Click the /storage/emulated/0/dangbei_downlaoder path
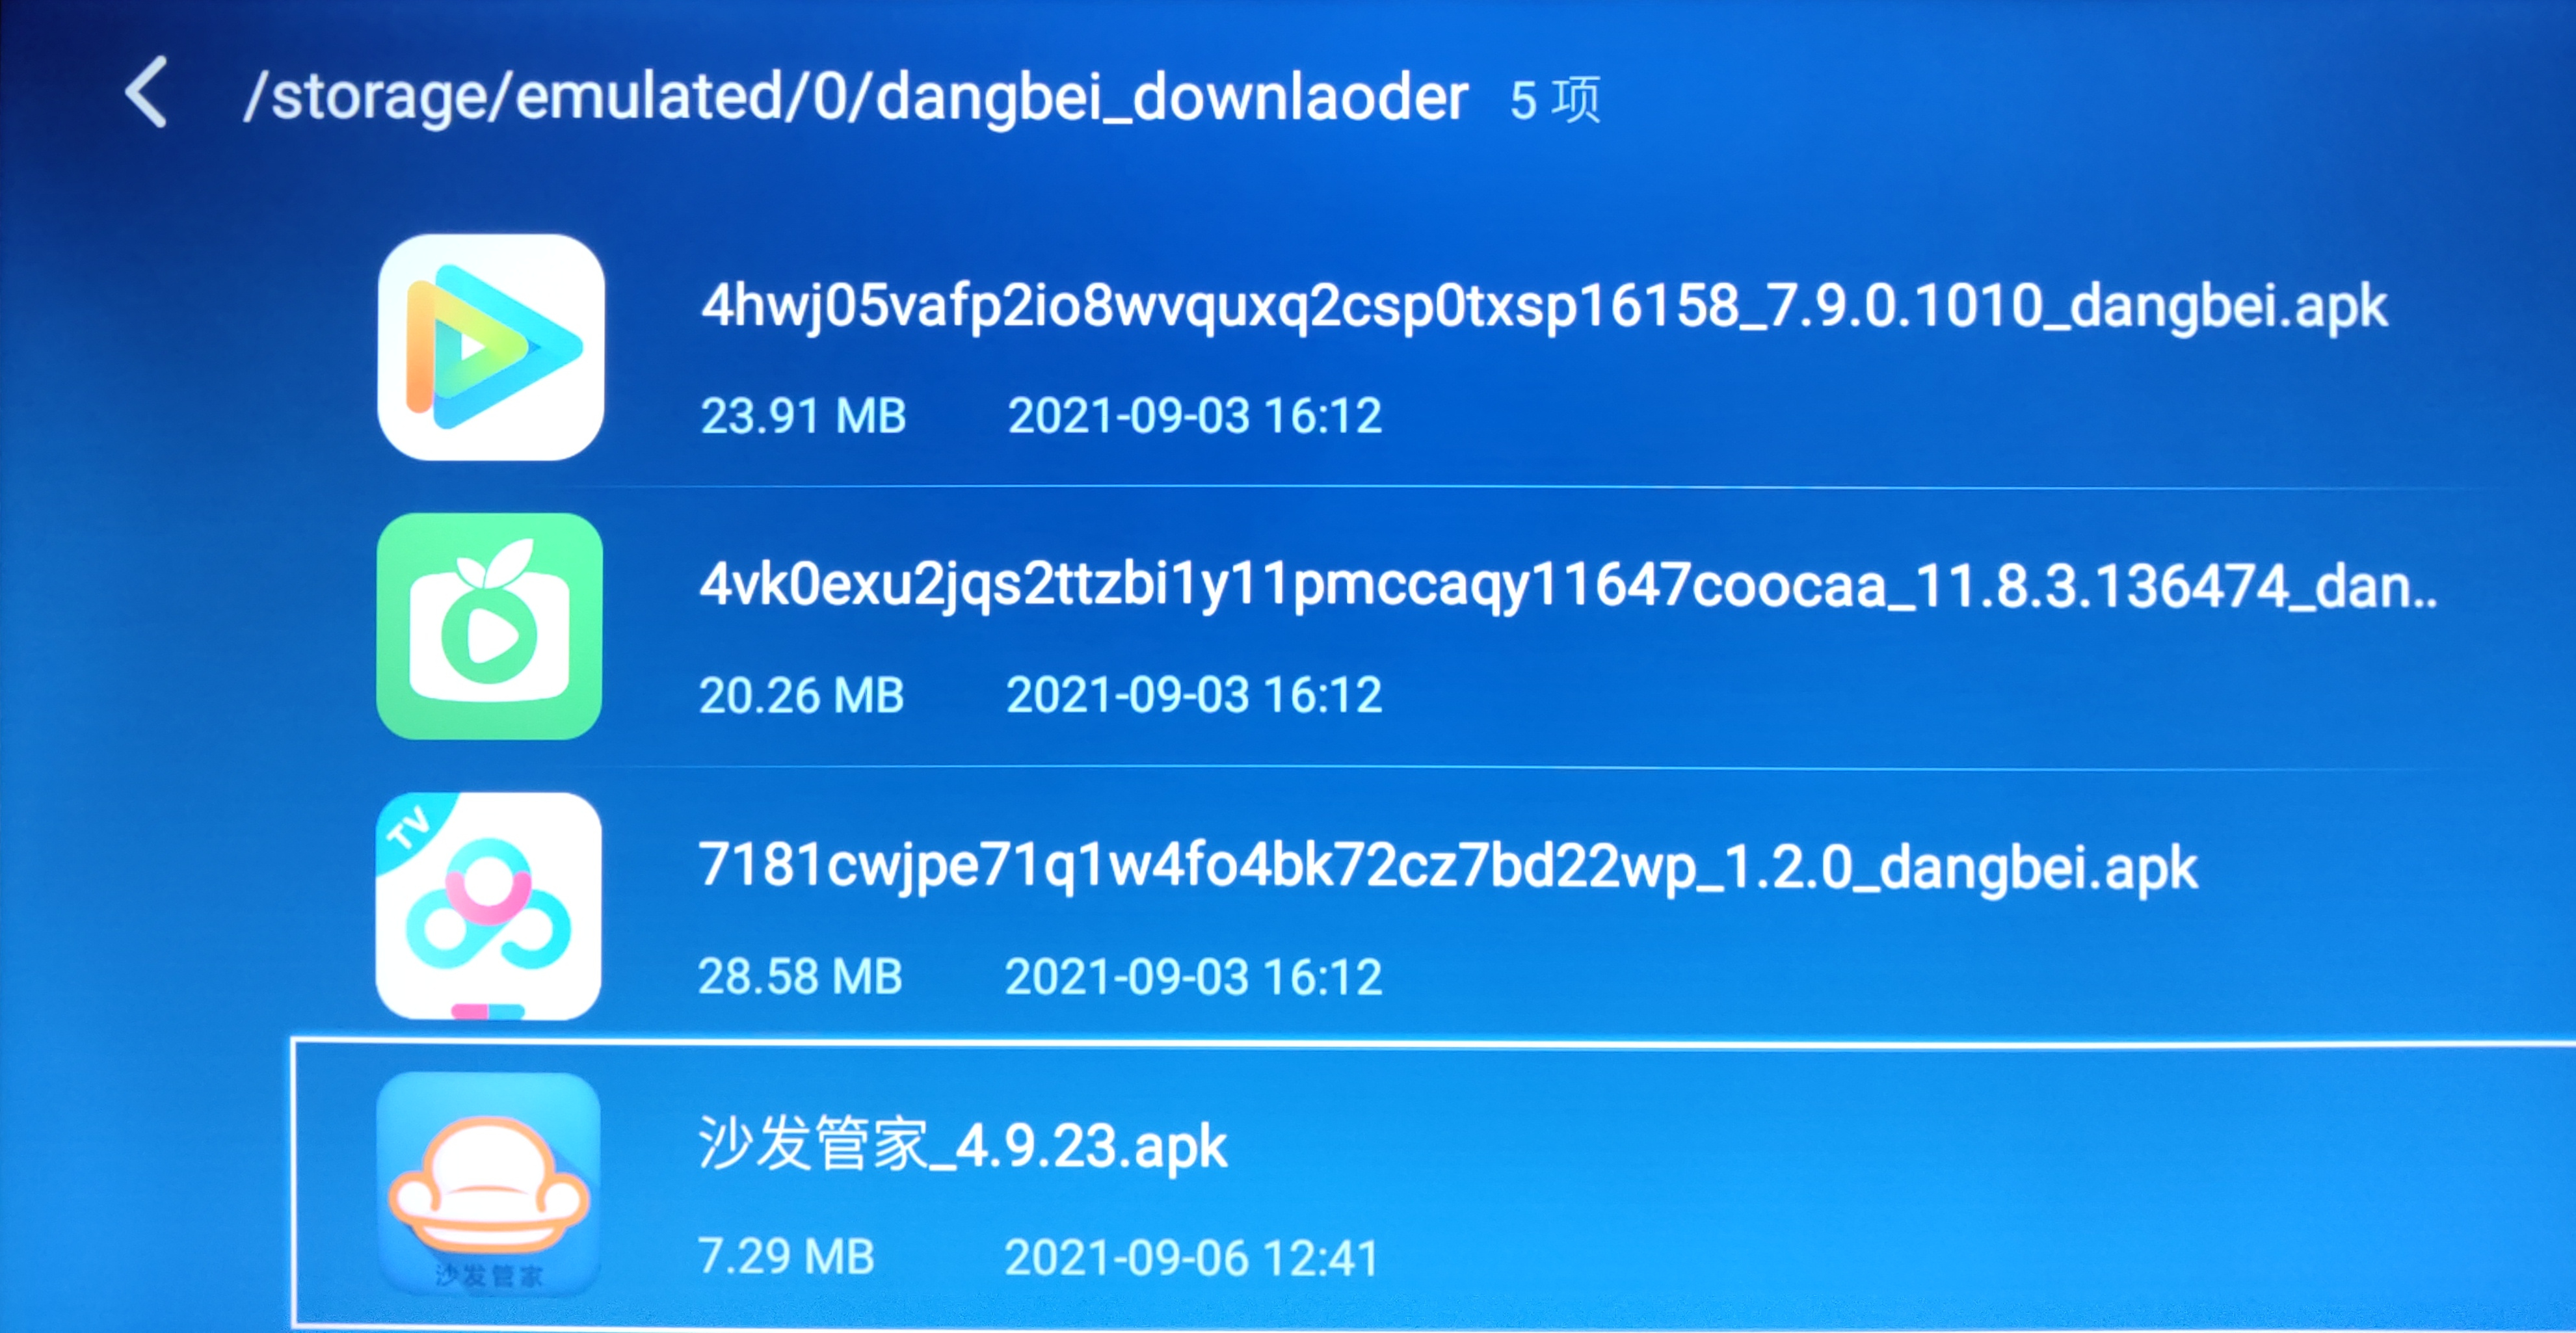 856,97
